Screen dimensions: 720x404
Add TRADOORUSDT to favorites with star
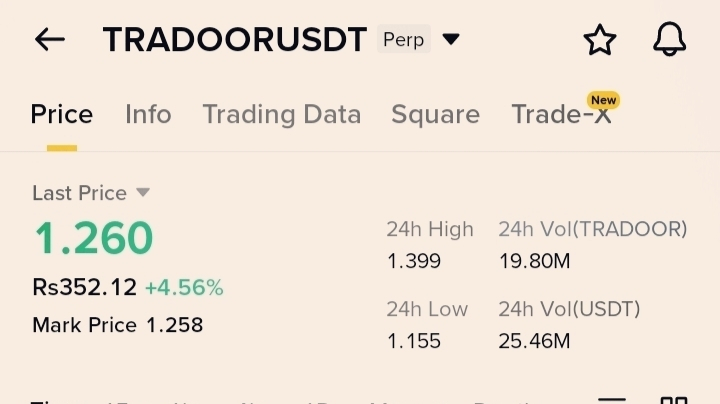click(599, 40)
